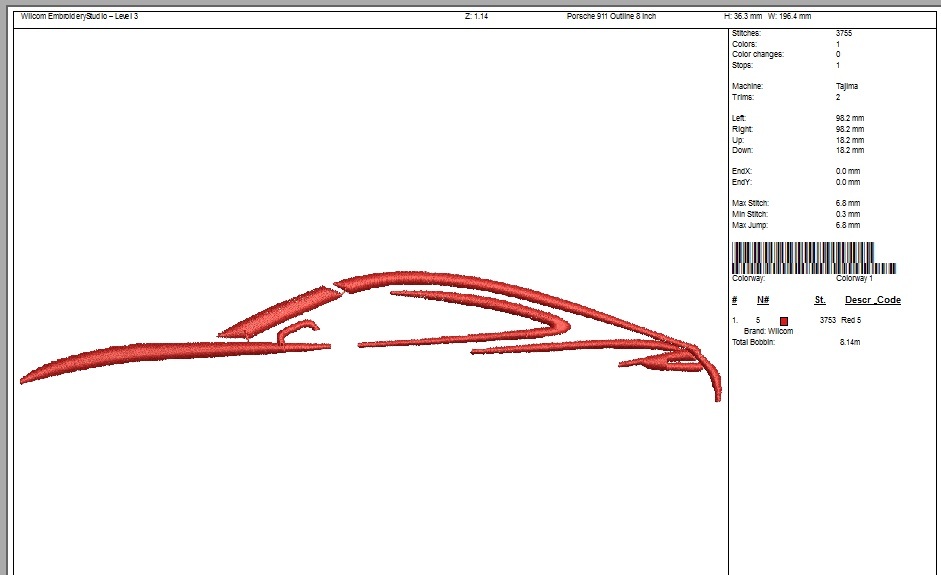Click the 'St.' column header

[820, 300]
